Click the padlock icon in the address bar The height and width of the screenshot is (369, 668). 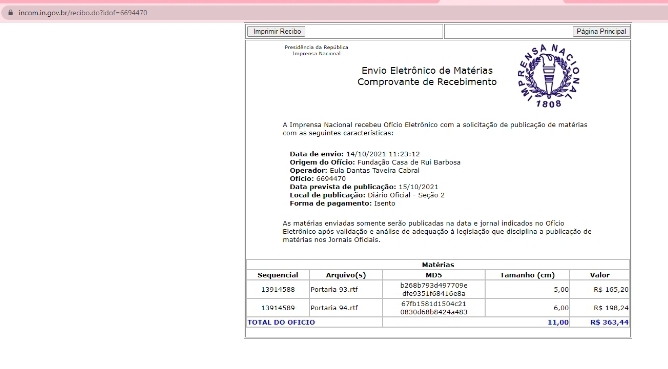11,13
